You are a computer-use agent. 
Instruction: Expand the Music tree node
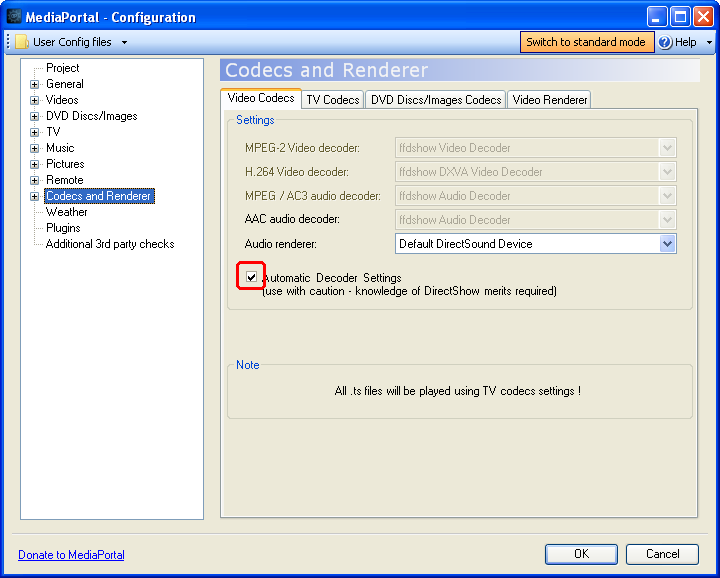point(34,149)
